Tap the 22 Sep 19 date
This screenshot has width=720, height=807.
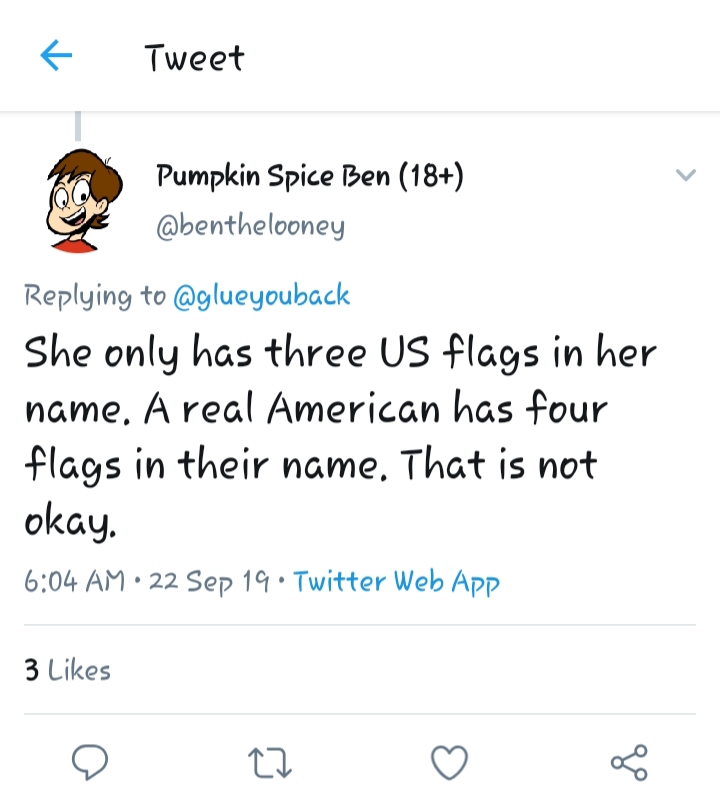click(209, 582)
